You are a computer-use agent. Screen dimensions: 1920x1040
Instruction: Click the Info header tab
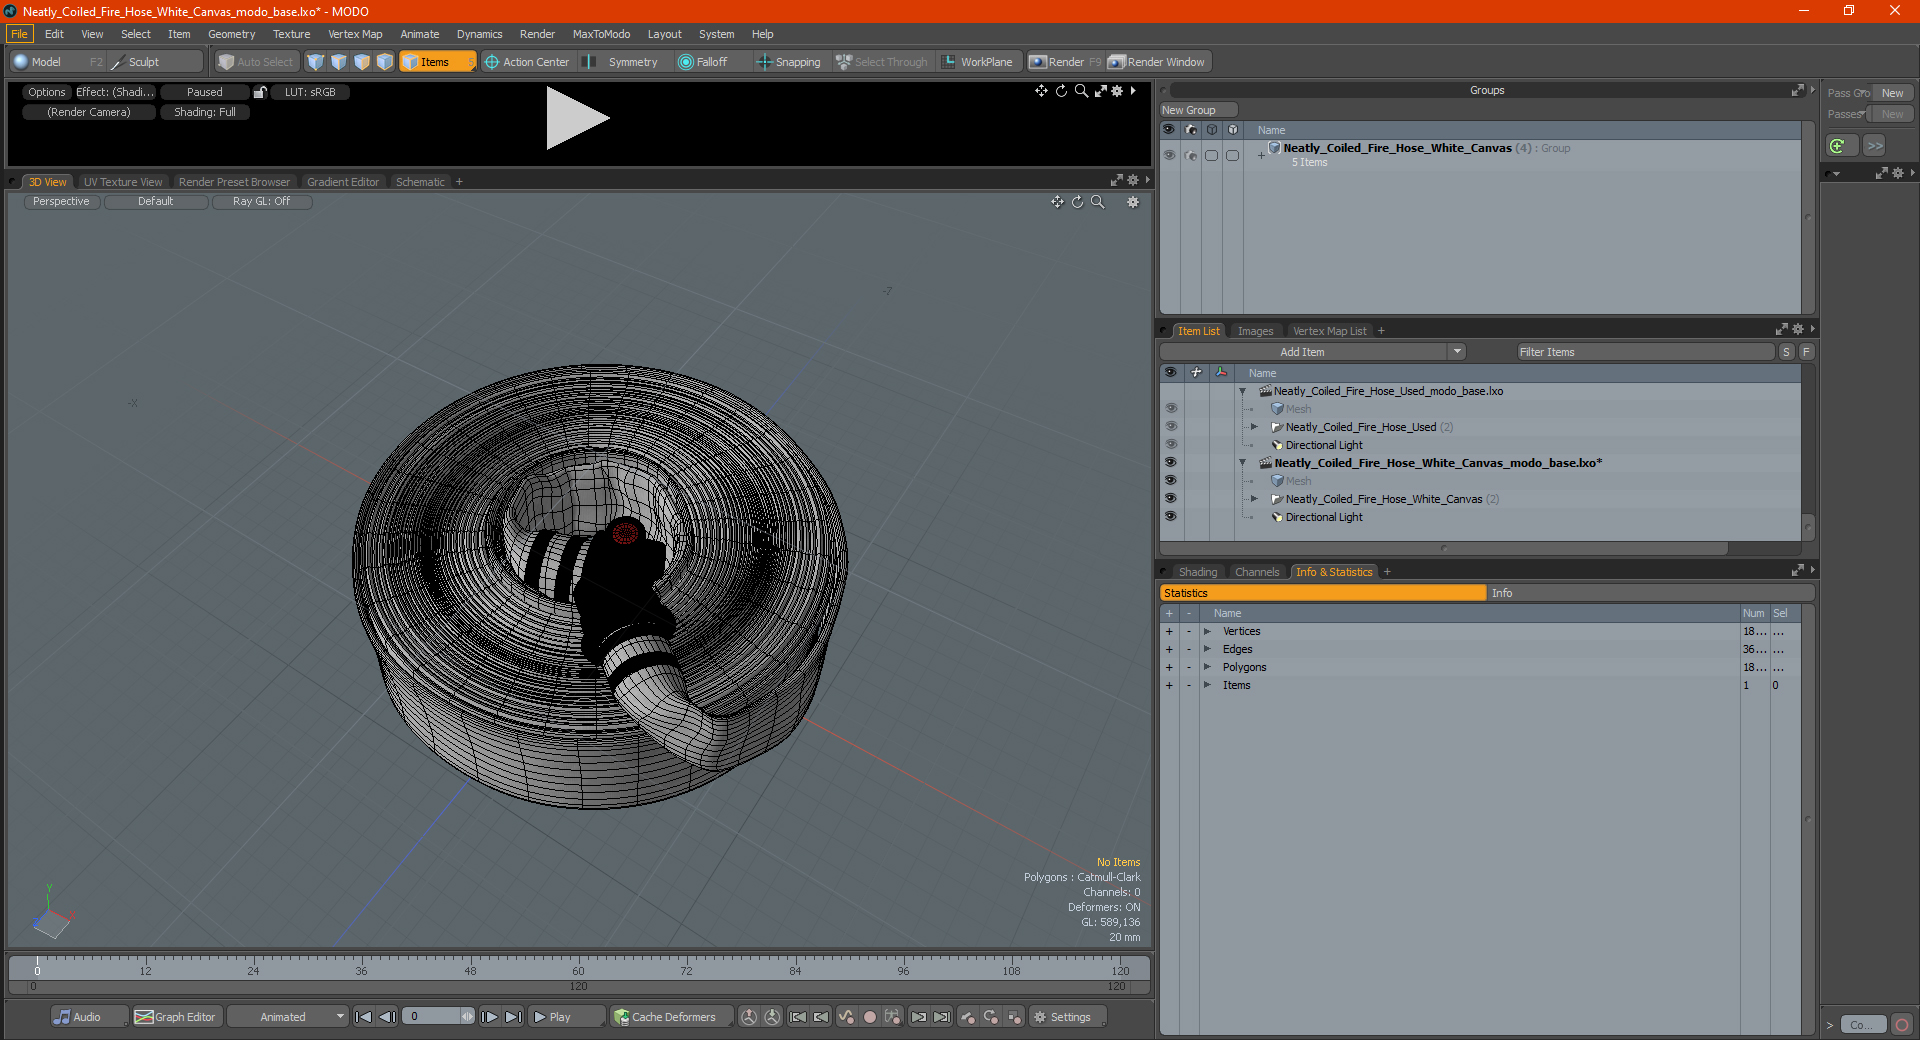[x=1650, y=593]
